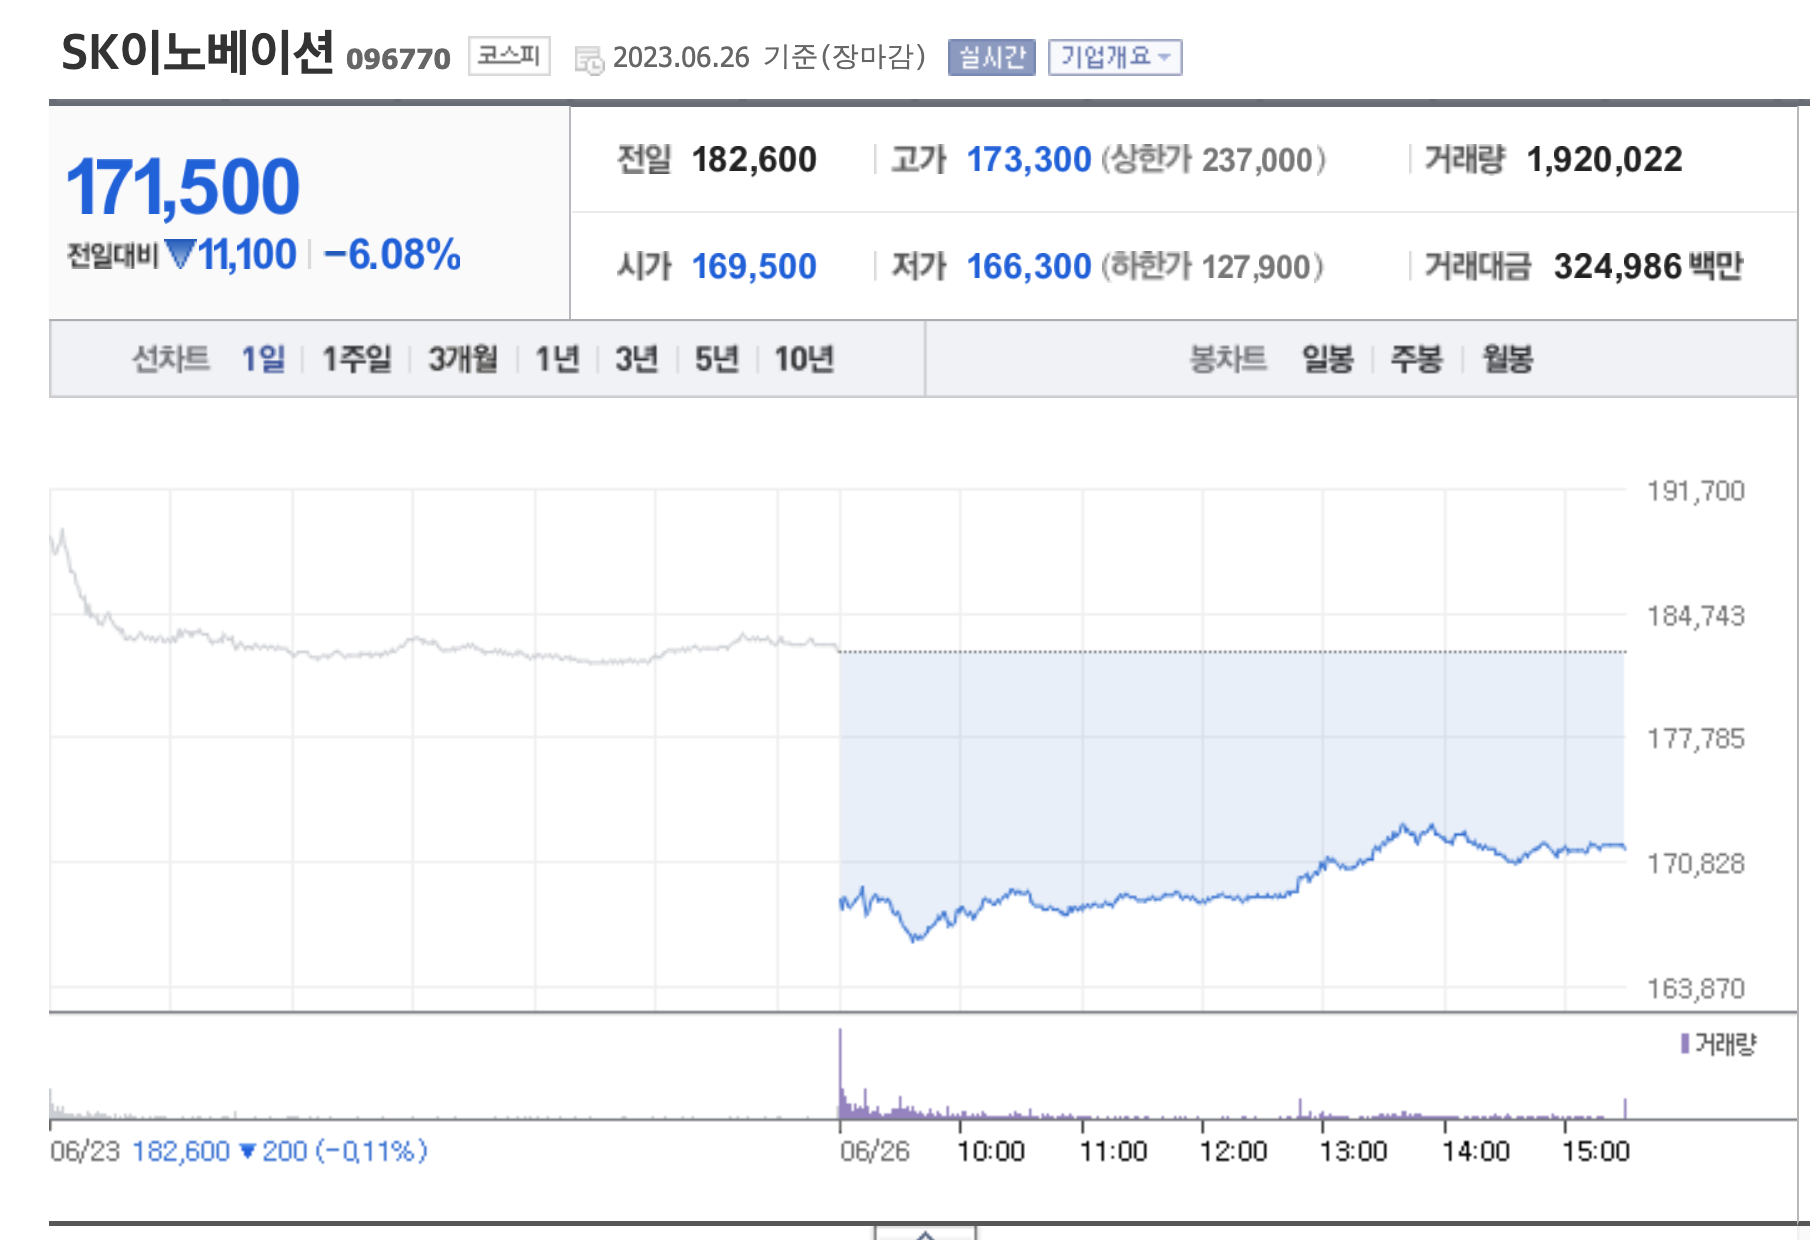The width and height of the screenshot is (1810, 1240).
Task: Select the 1주일 line chart tab
Action: click(x=357, y=358)
